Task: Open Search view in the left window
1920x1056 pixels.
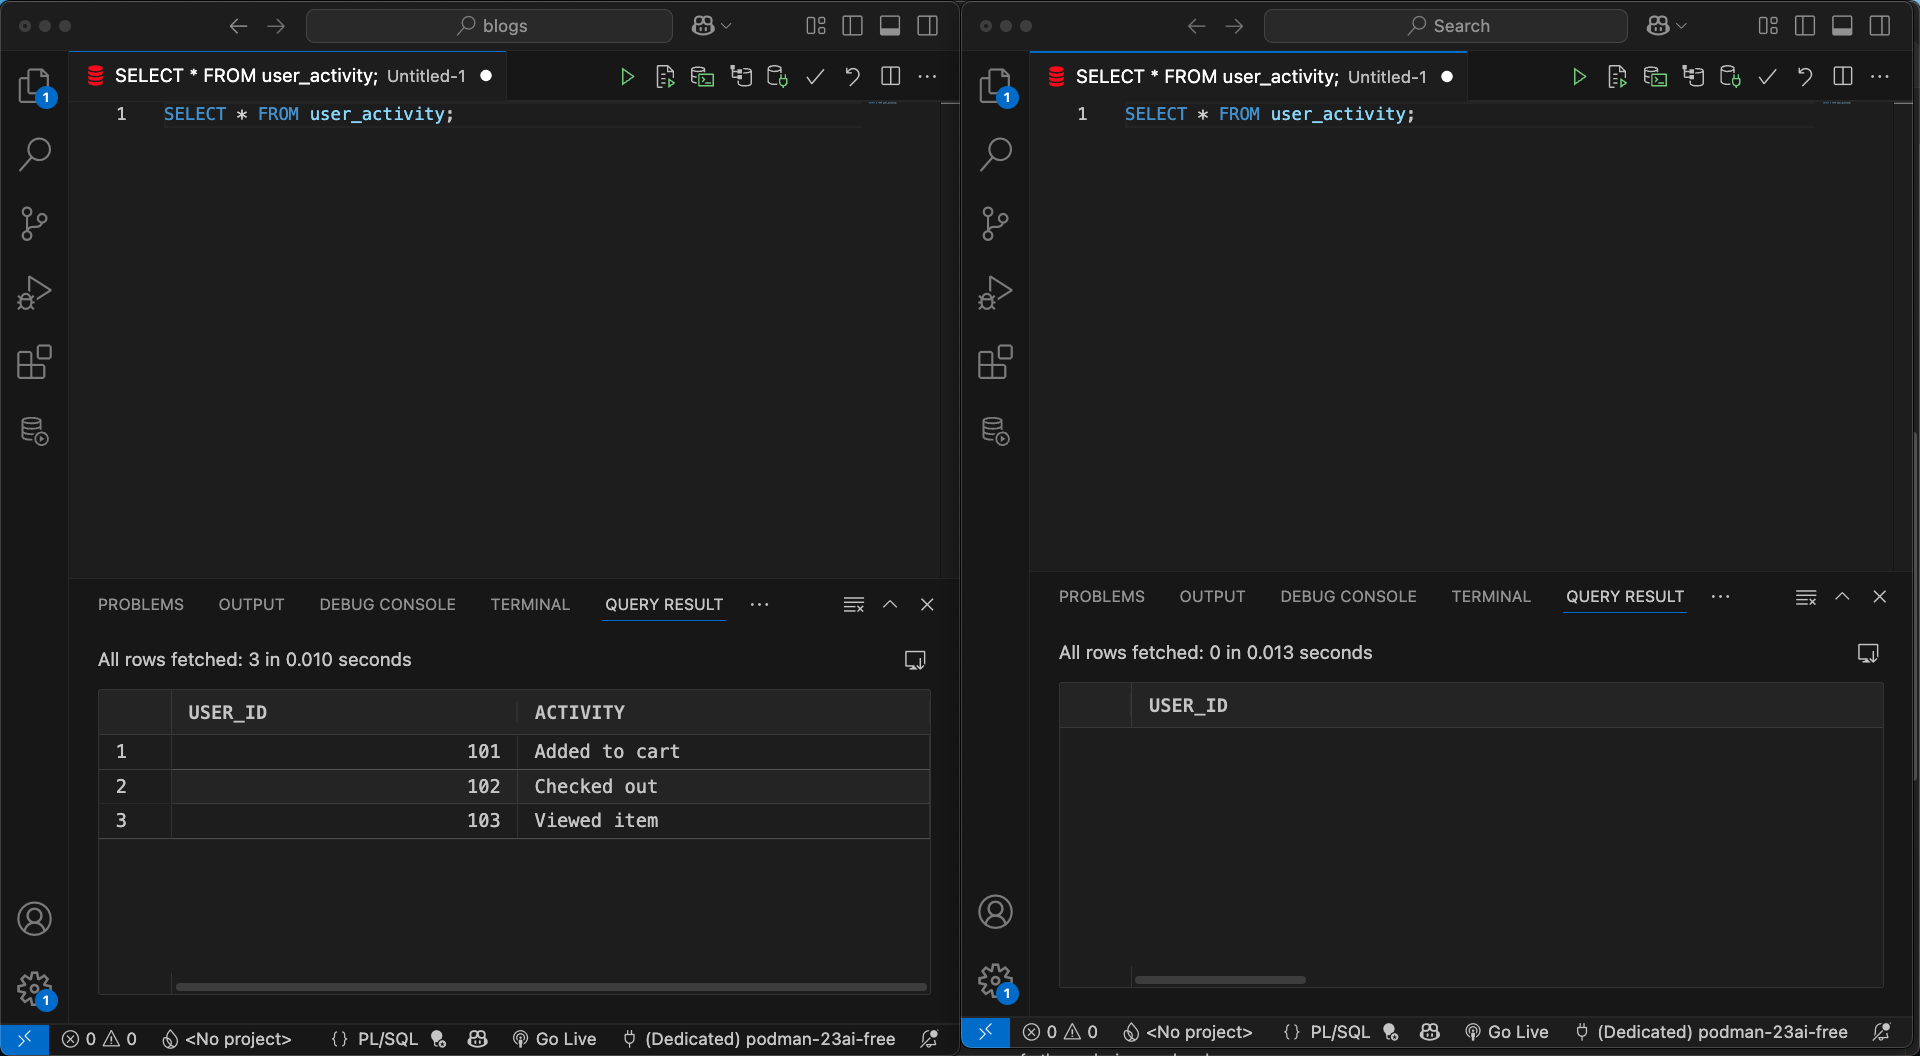Action: point(35,154)
